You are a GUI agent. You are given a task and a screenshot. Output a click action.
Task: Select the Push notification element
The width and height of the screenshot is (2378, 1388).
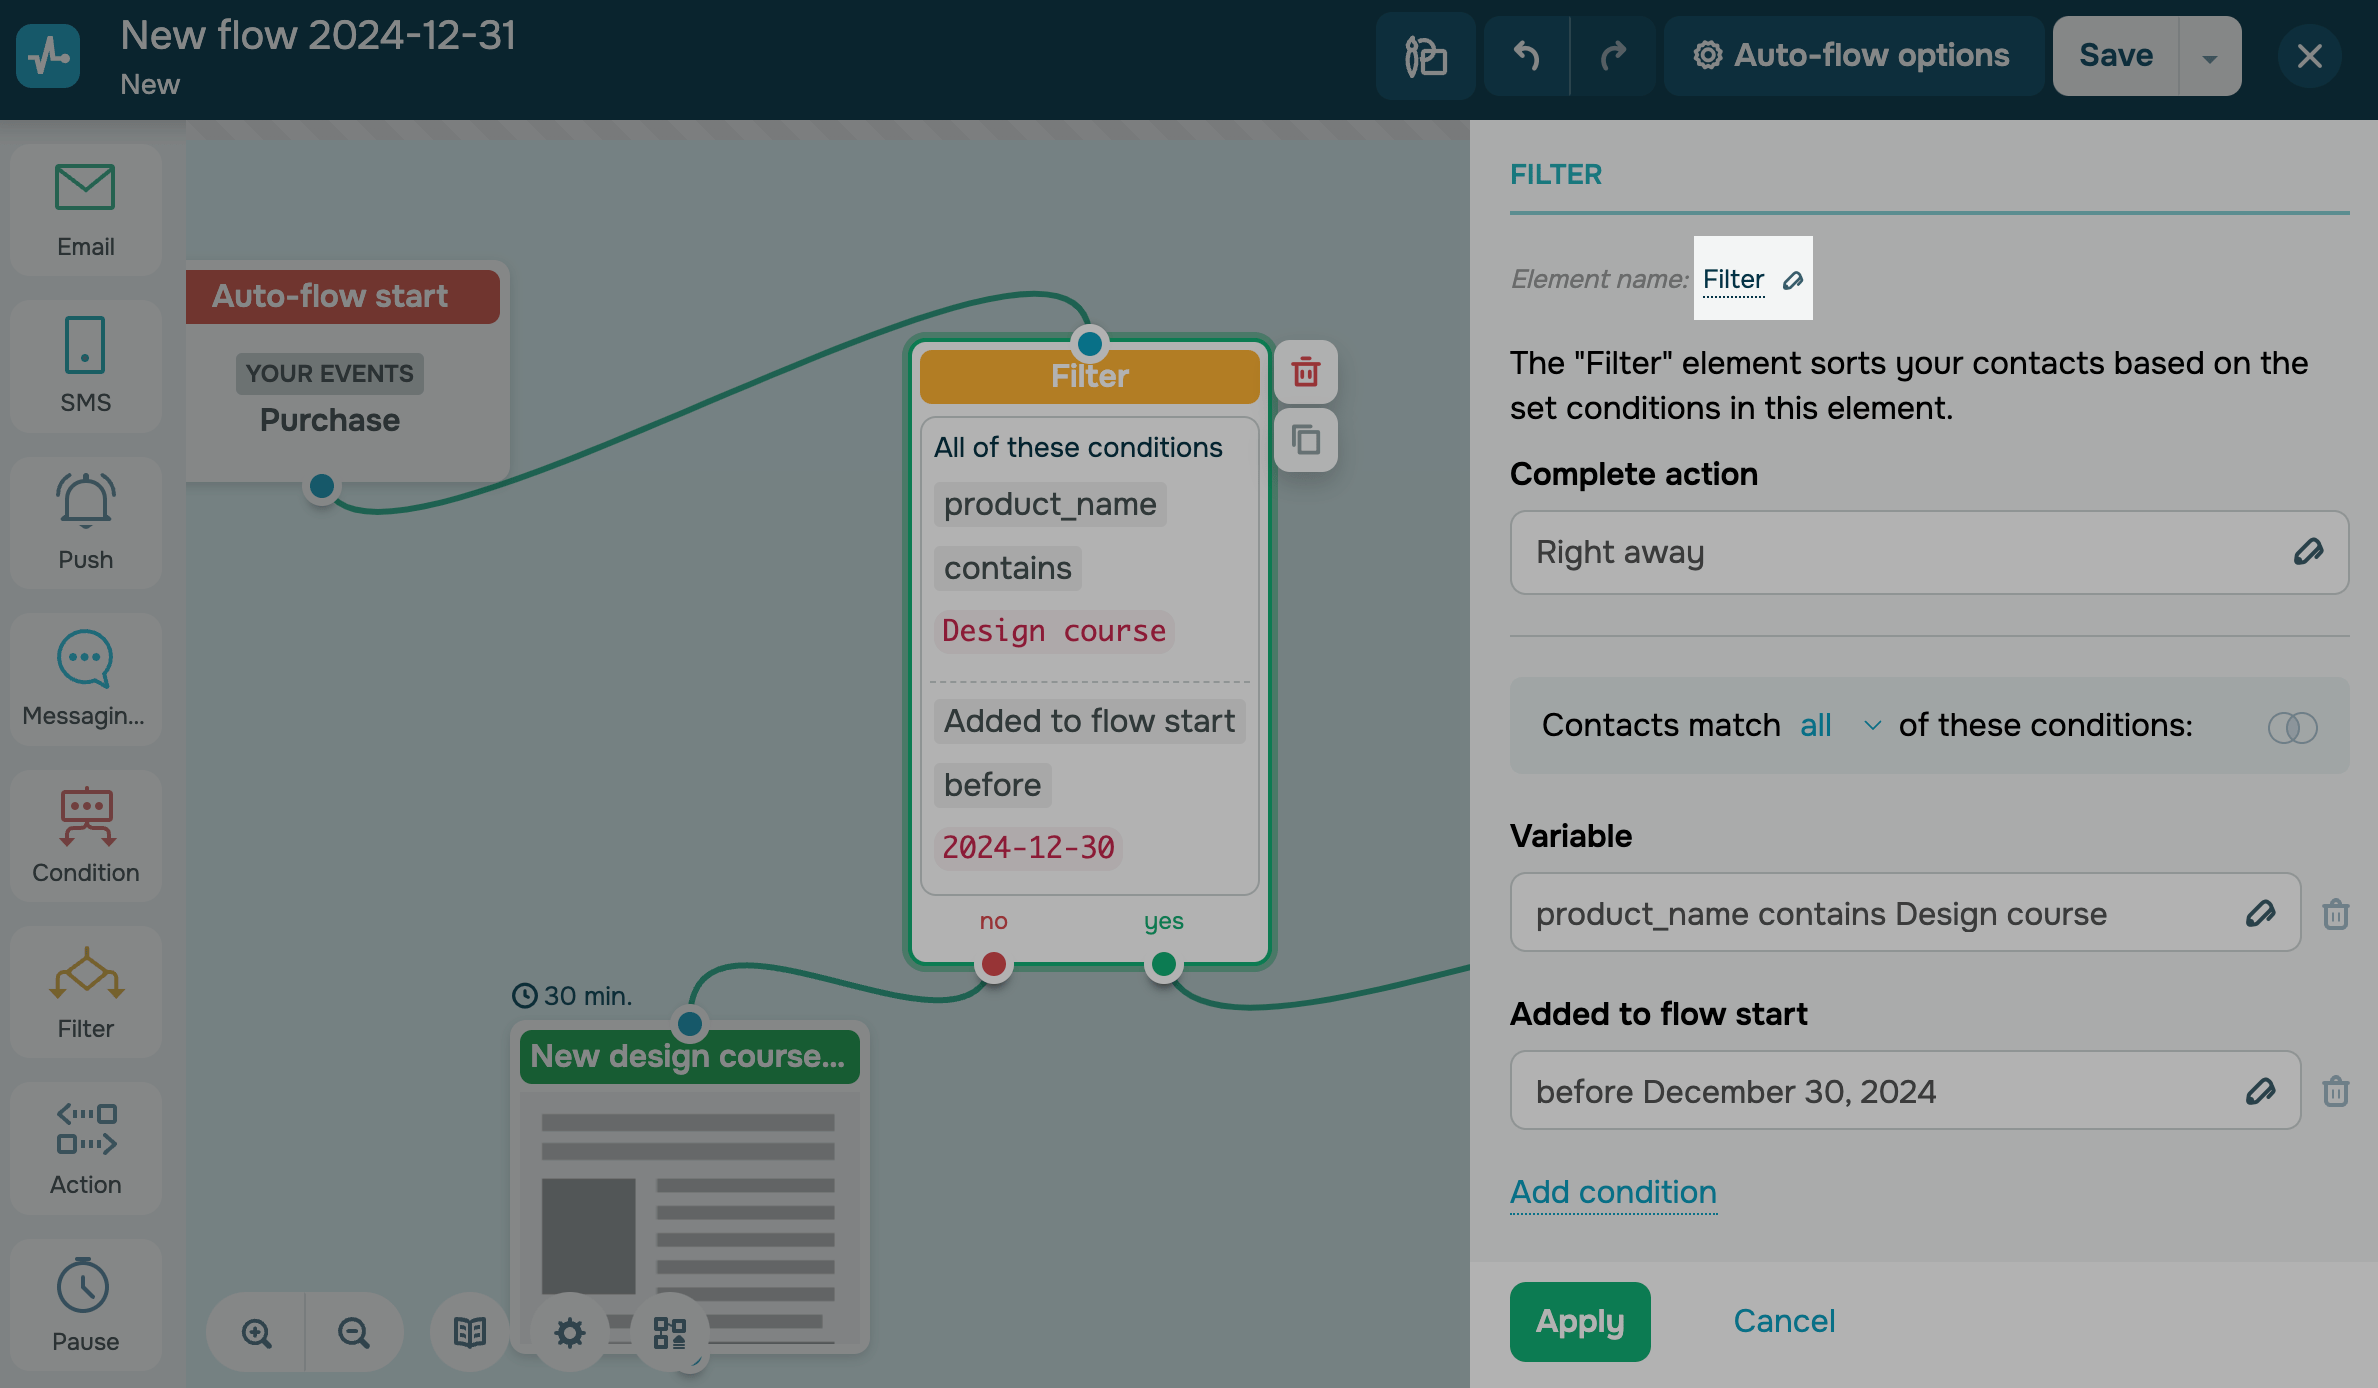click(x=85, y=522)
